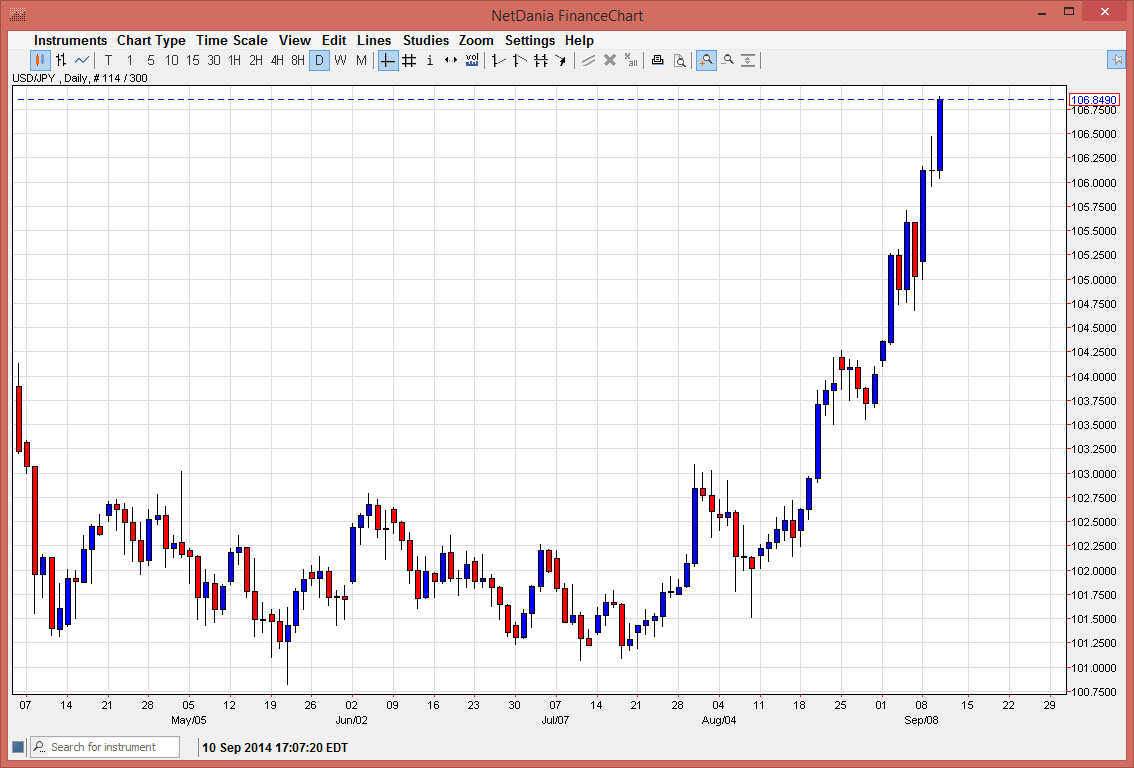
Task: Click the print chart icon
Action: coord(657,60)
